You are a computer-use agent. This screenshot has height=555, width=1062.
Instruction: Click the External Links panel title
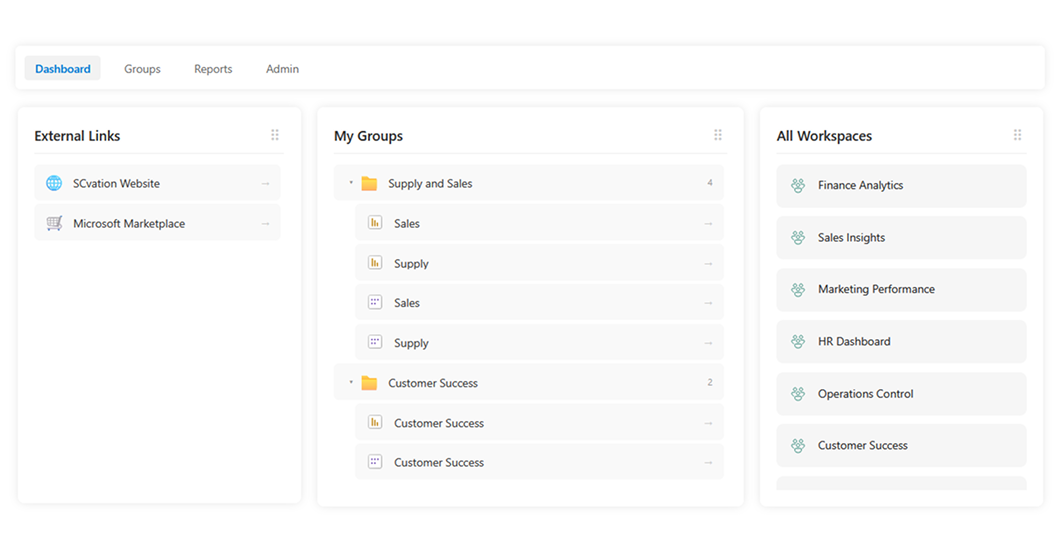point(77,136)
